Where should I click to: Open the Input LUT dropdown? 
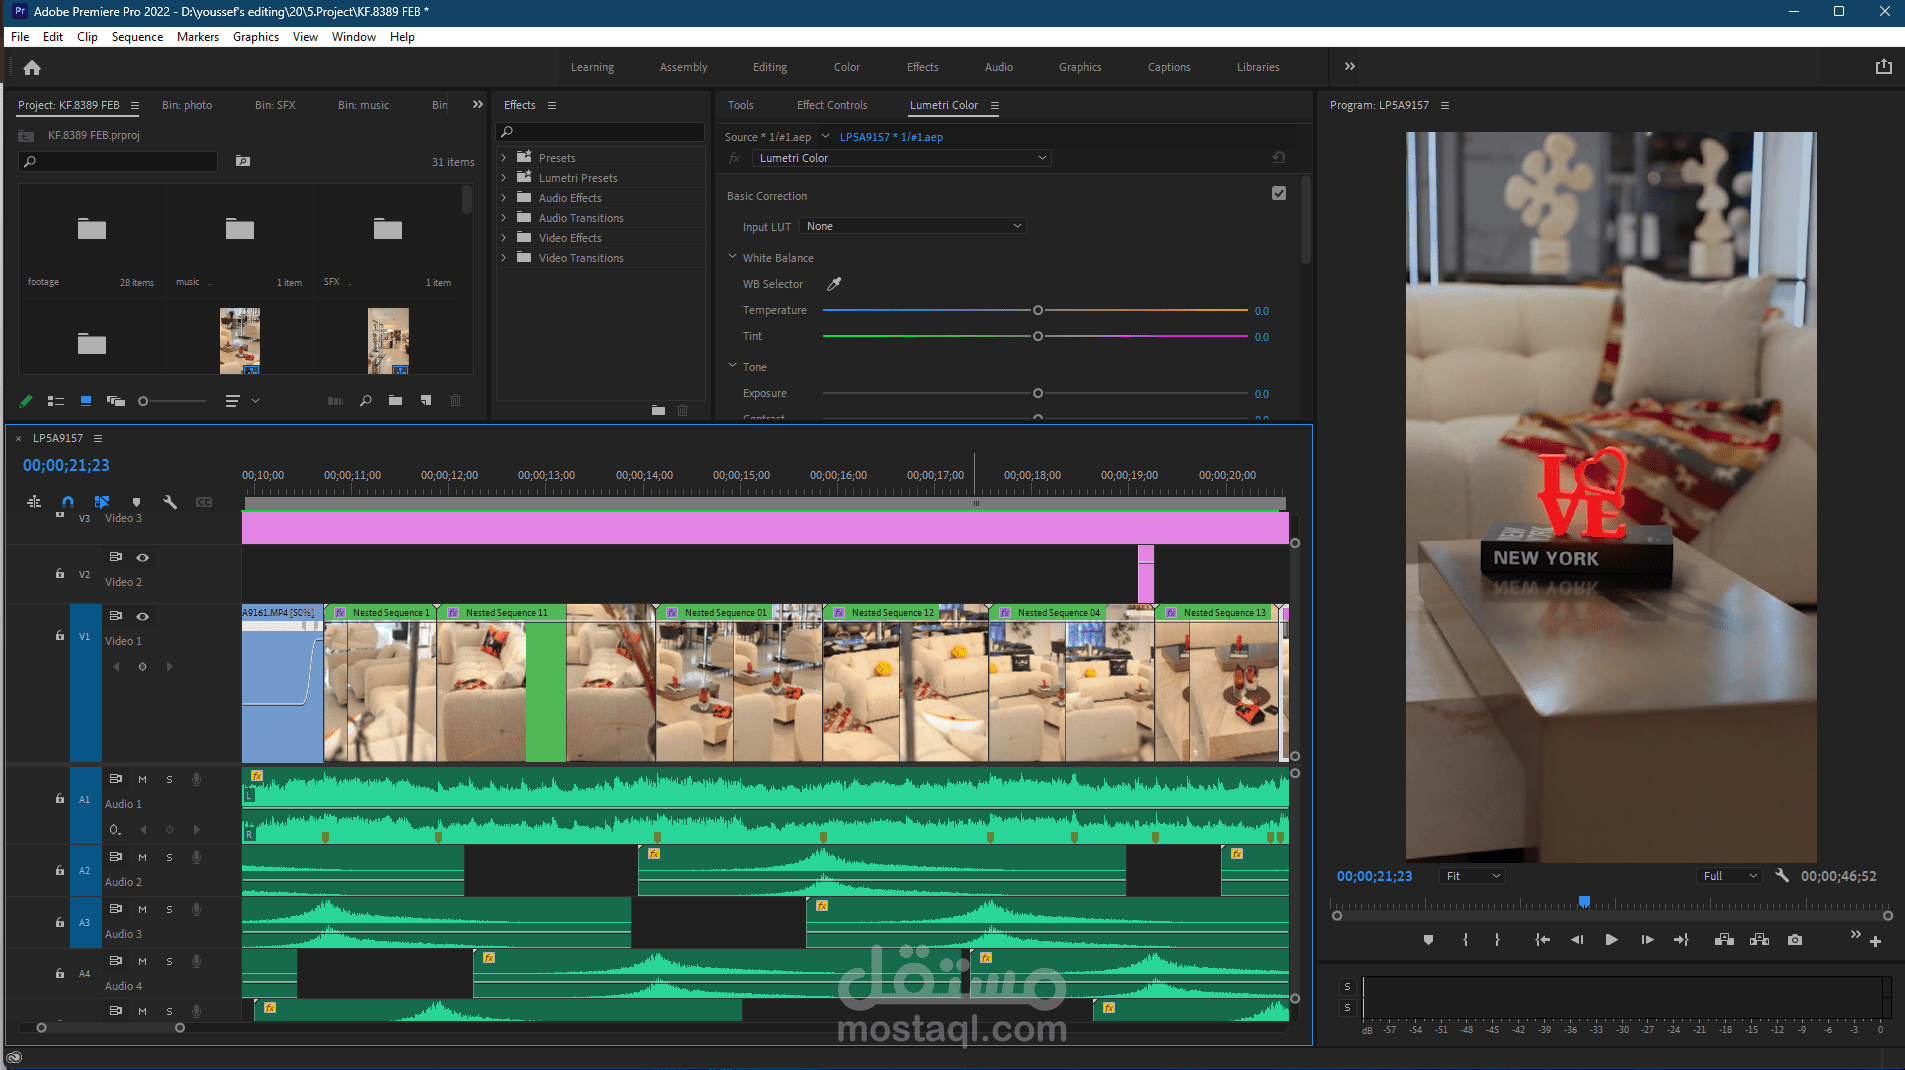(913, 226)
